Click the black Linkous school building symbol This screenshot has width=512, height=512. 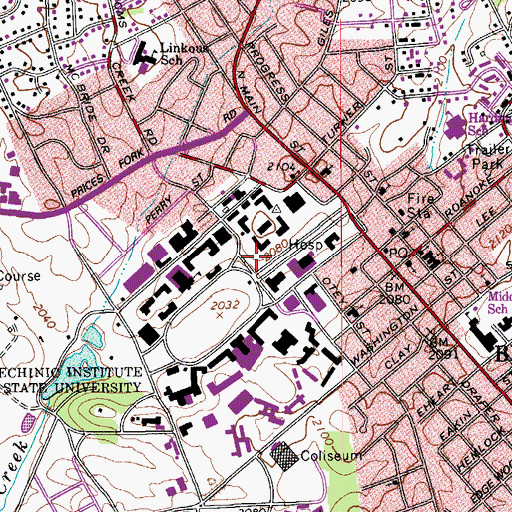tap(145, 53)
